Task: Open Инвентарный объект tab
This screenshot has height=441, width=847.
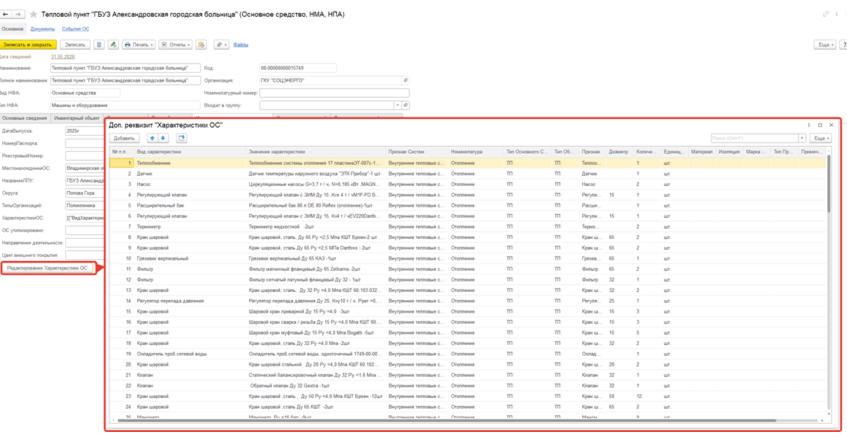Action: [77, 118]
